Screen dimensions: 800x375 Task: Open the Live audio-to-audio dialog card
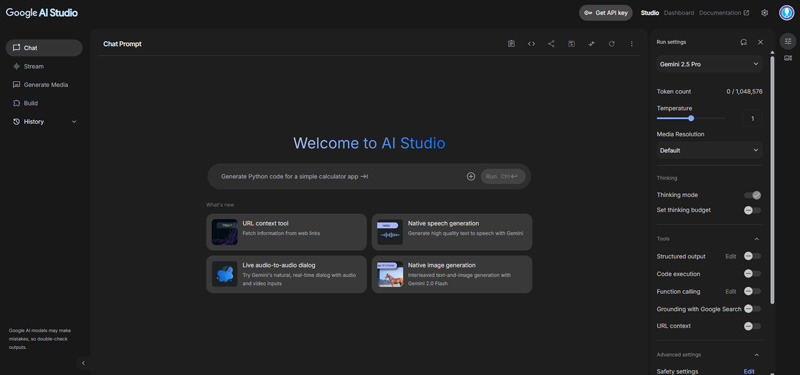tap(286, 274)
